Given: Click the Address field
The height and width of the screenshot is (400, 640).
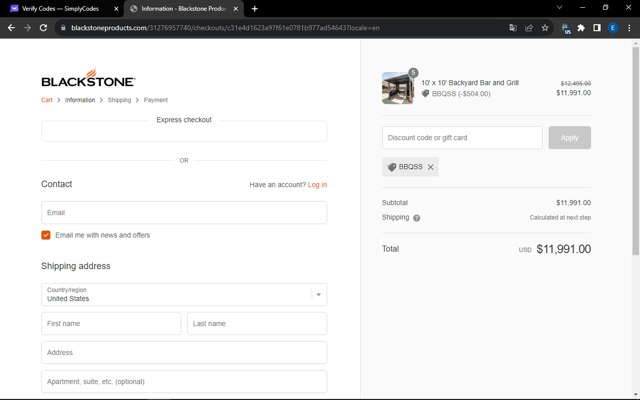Looking at the screenshot, I should 184,353.
